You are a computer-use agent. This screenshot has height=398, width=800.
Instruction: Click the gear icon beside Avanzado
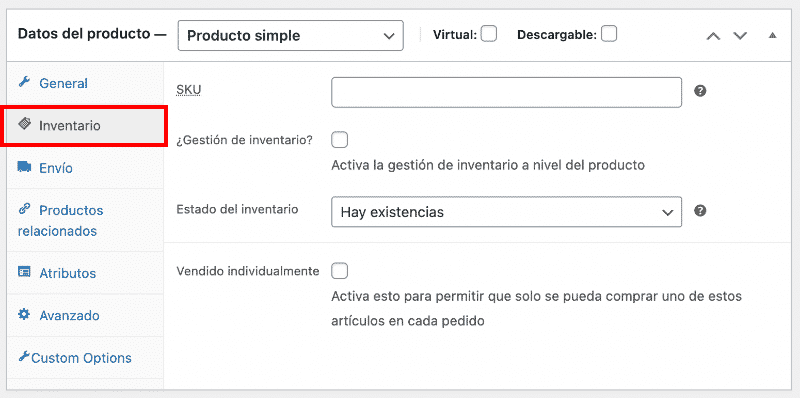click(24, 314)
